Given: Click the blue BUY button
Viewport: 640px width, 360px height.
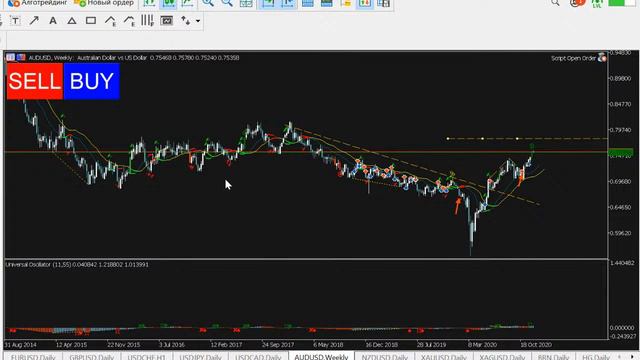Looking at the screenshot, I should (x=91, y=81).
